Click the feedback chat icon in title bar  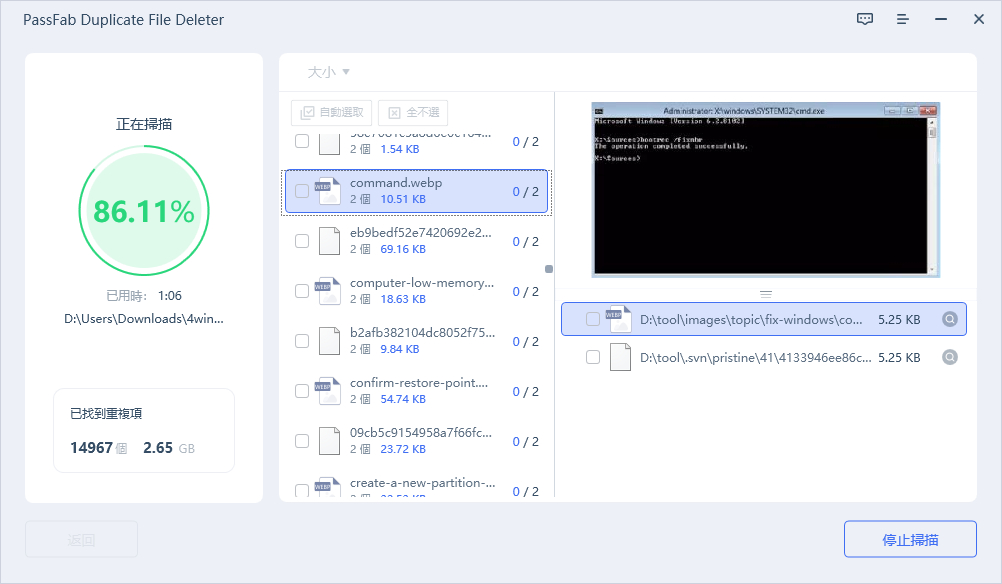[x=865, y=19]
